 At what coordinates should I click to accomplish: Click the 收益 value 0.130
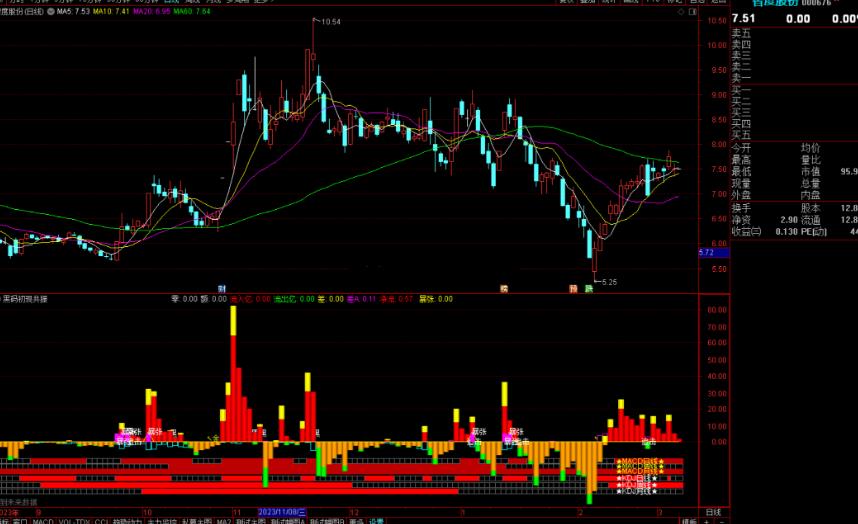coord(786,232)
